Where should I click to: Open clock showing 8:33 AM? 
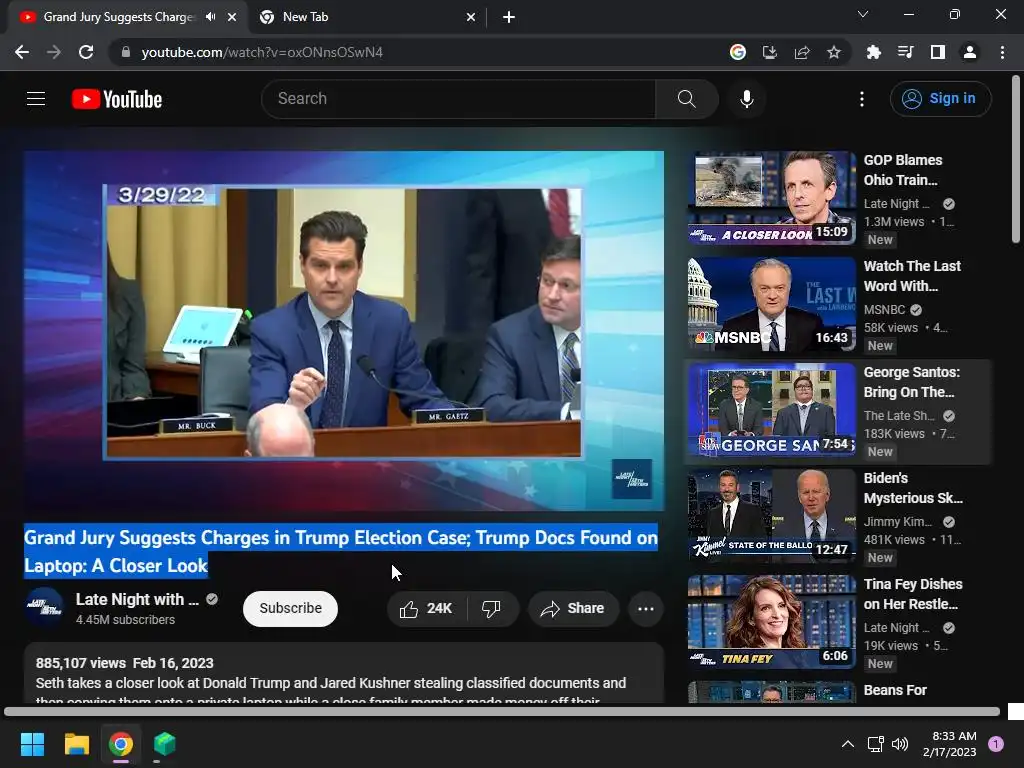tap(950, 744)
